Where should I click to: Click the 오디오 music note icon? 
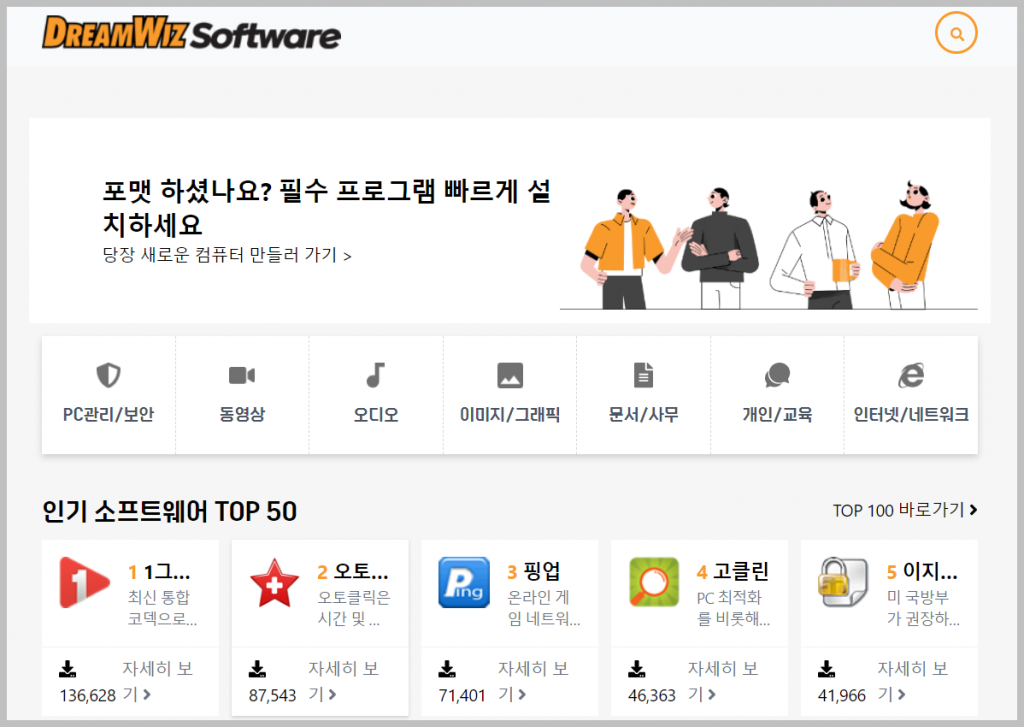[x=376, y=375]
